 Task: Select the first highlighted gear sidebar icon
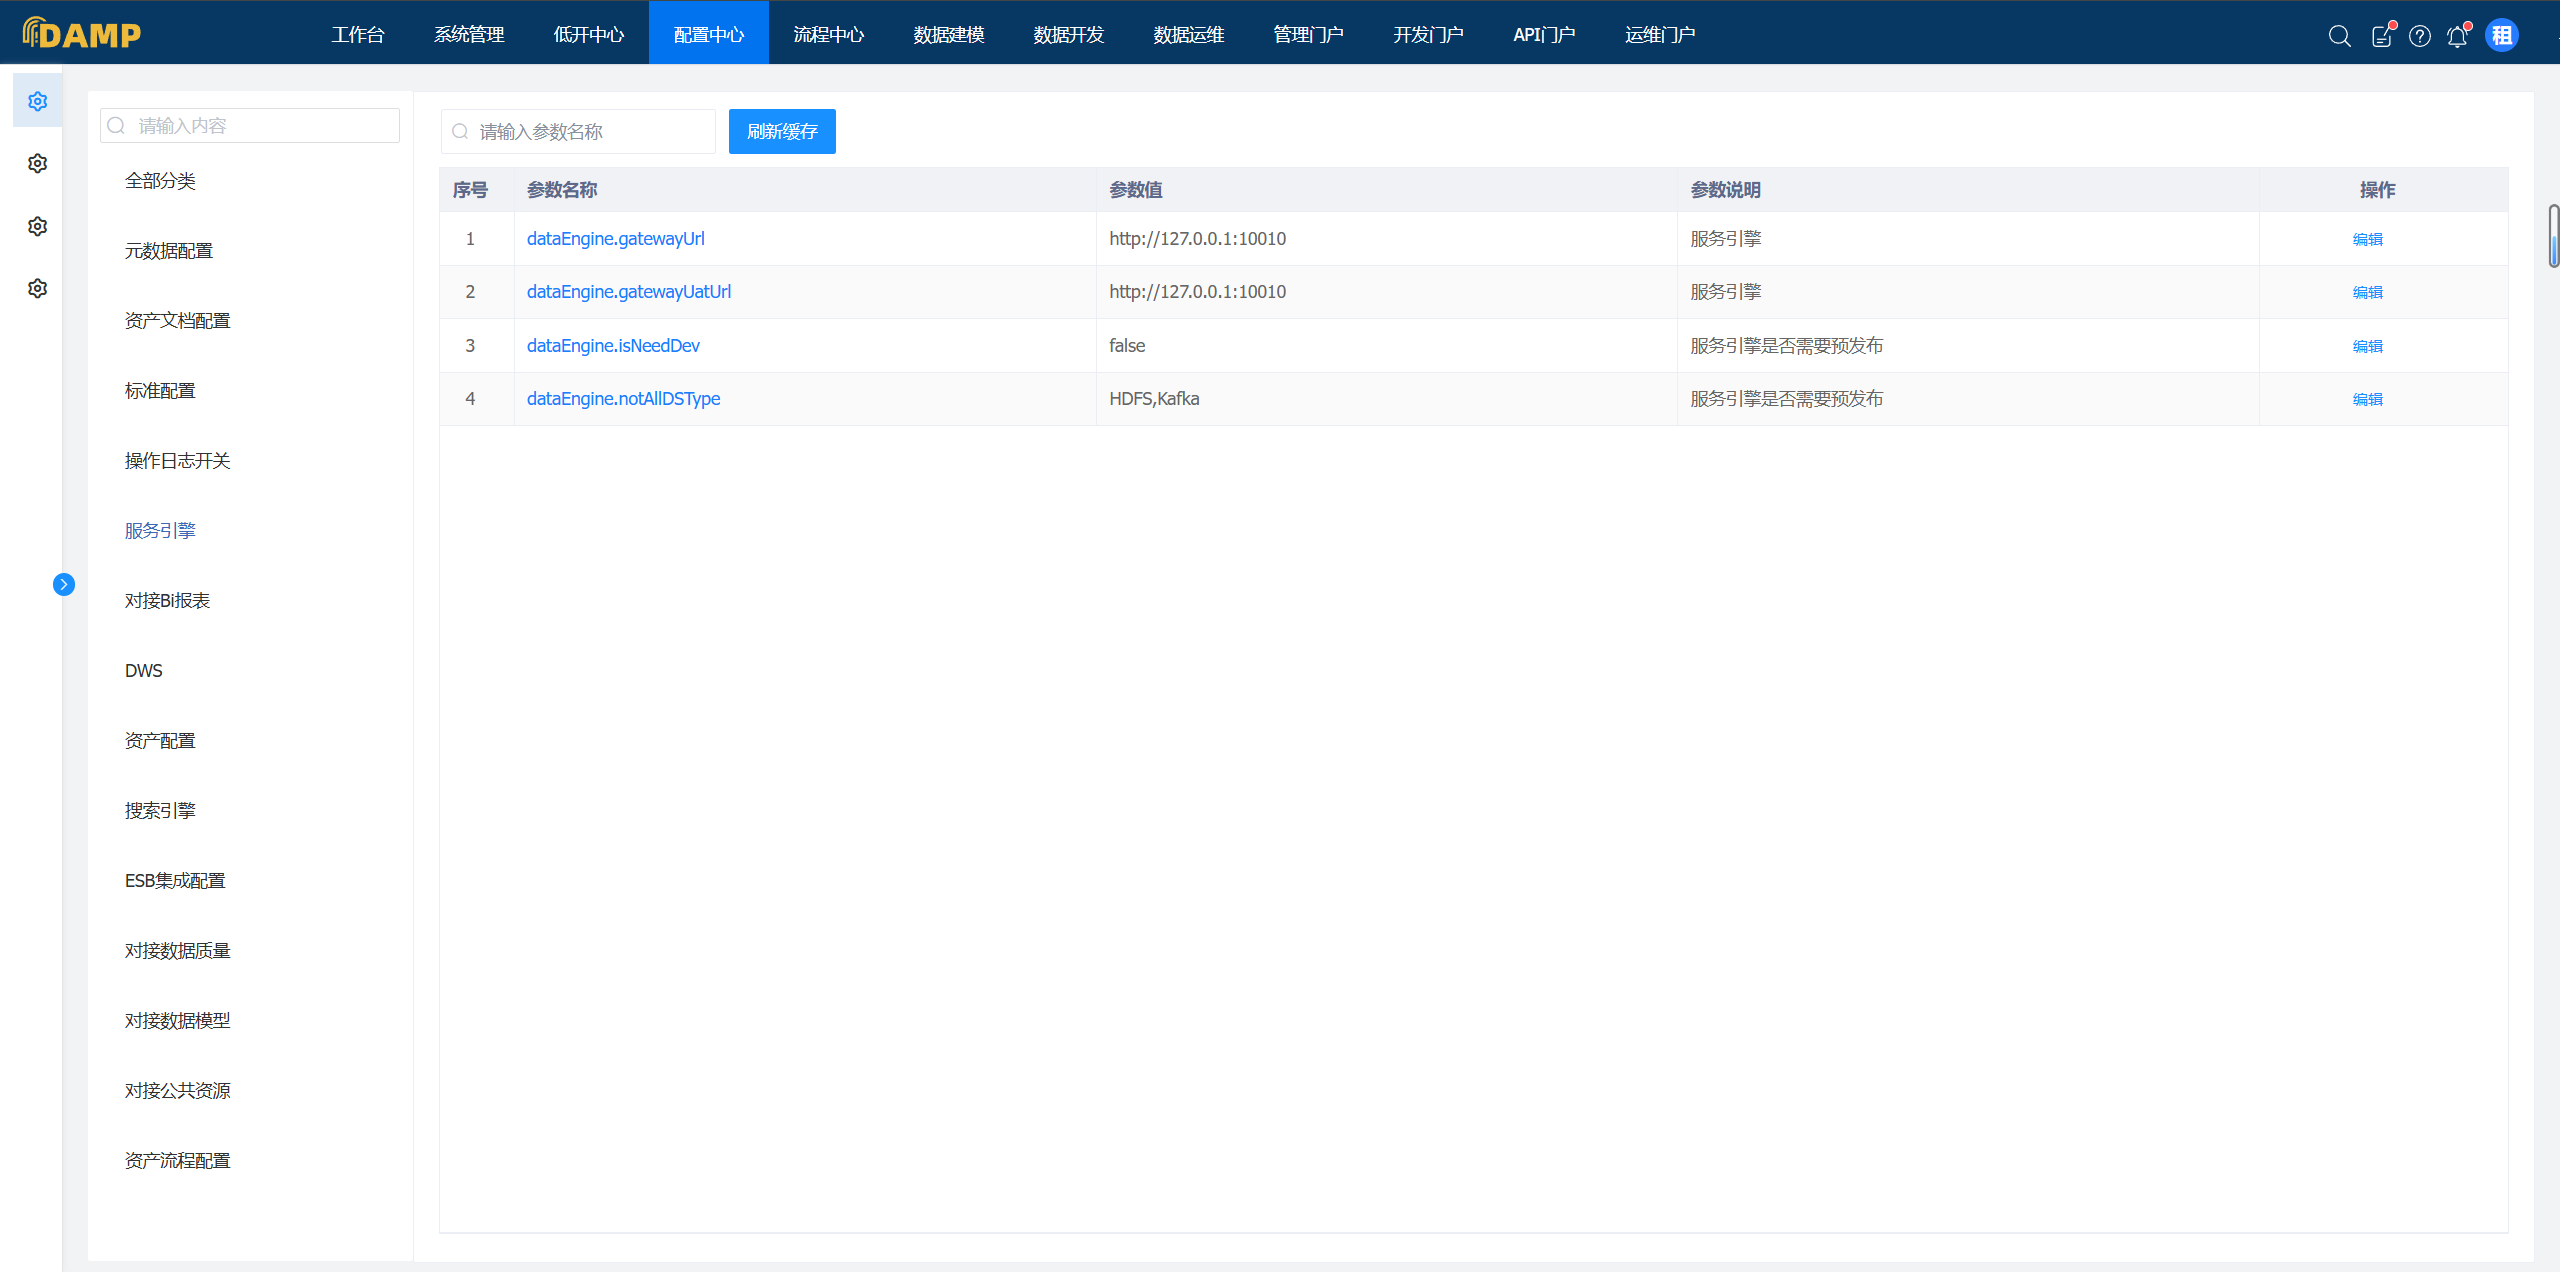tap(38, 101)
